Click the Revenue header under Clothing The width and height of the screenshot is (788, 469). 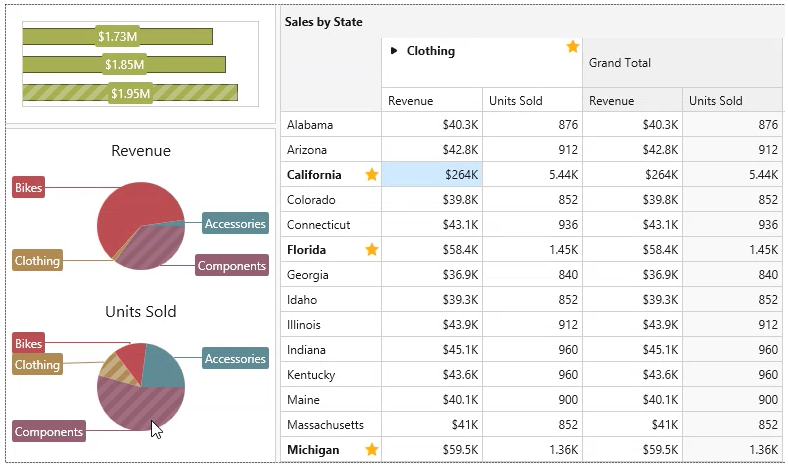click(411, 100)
